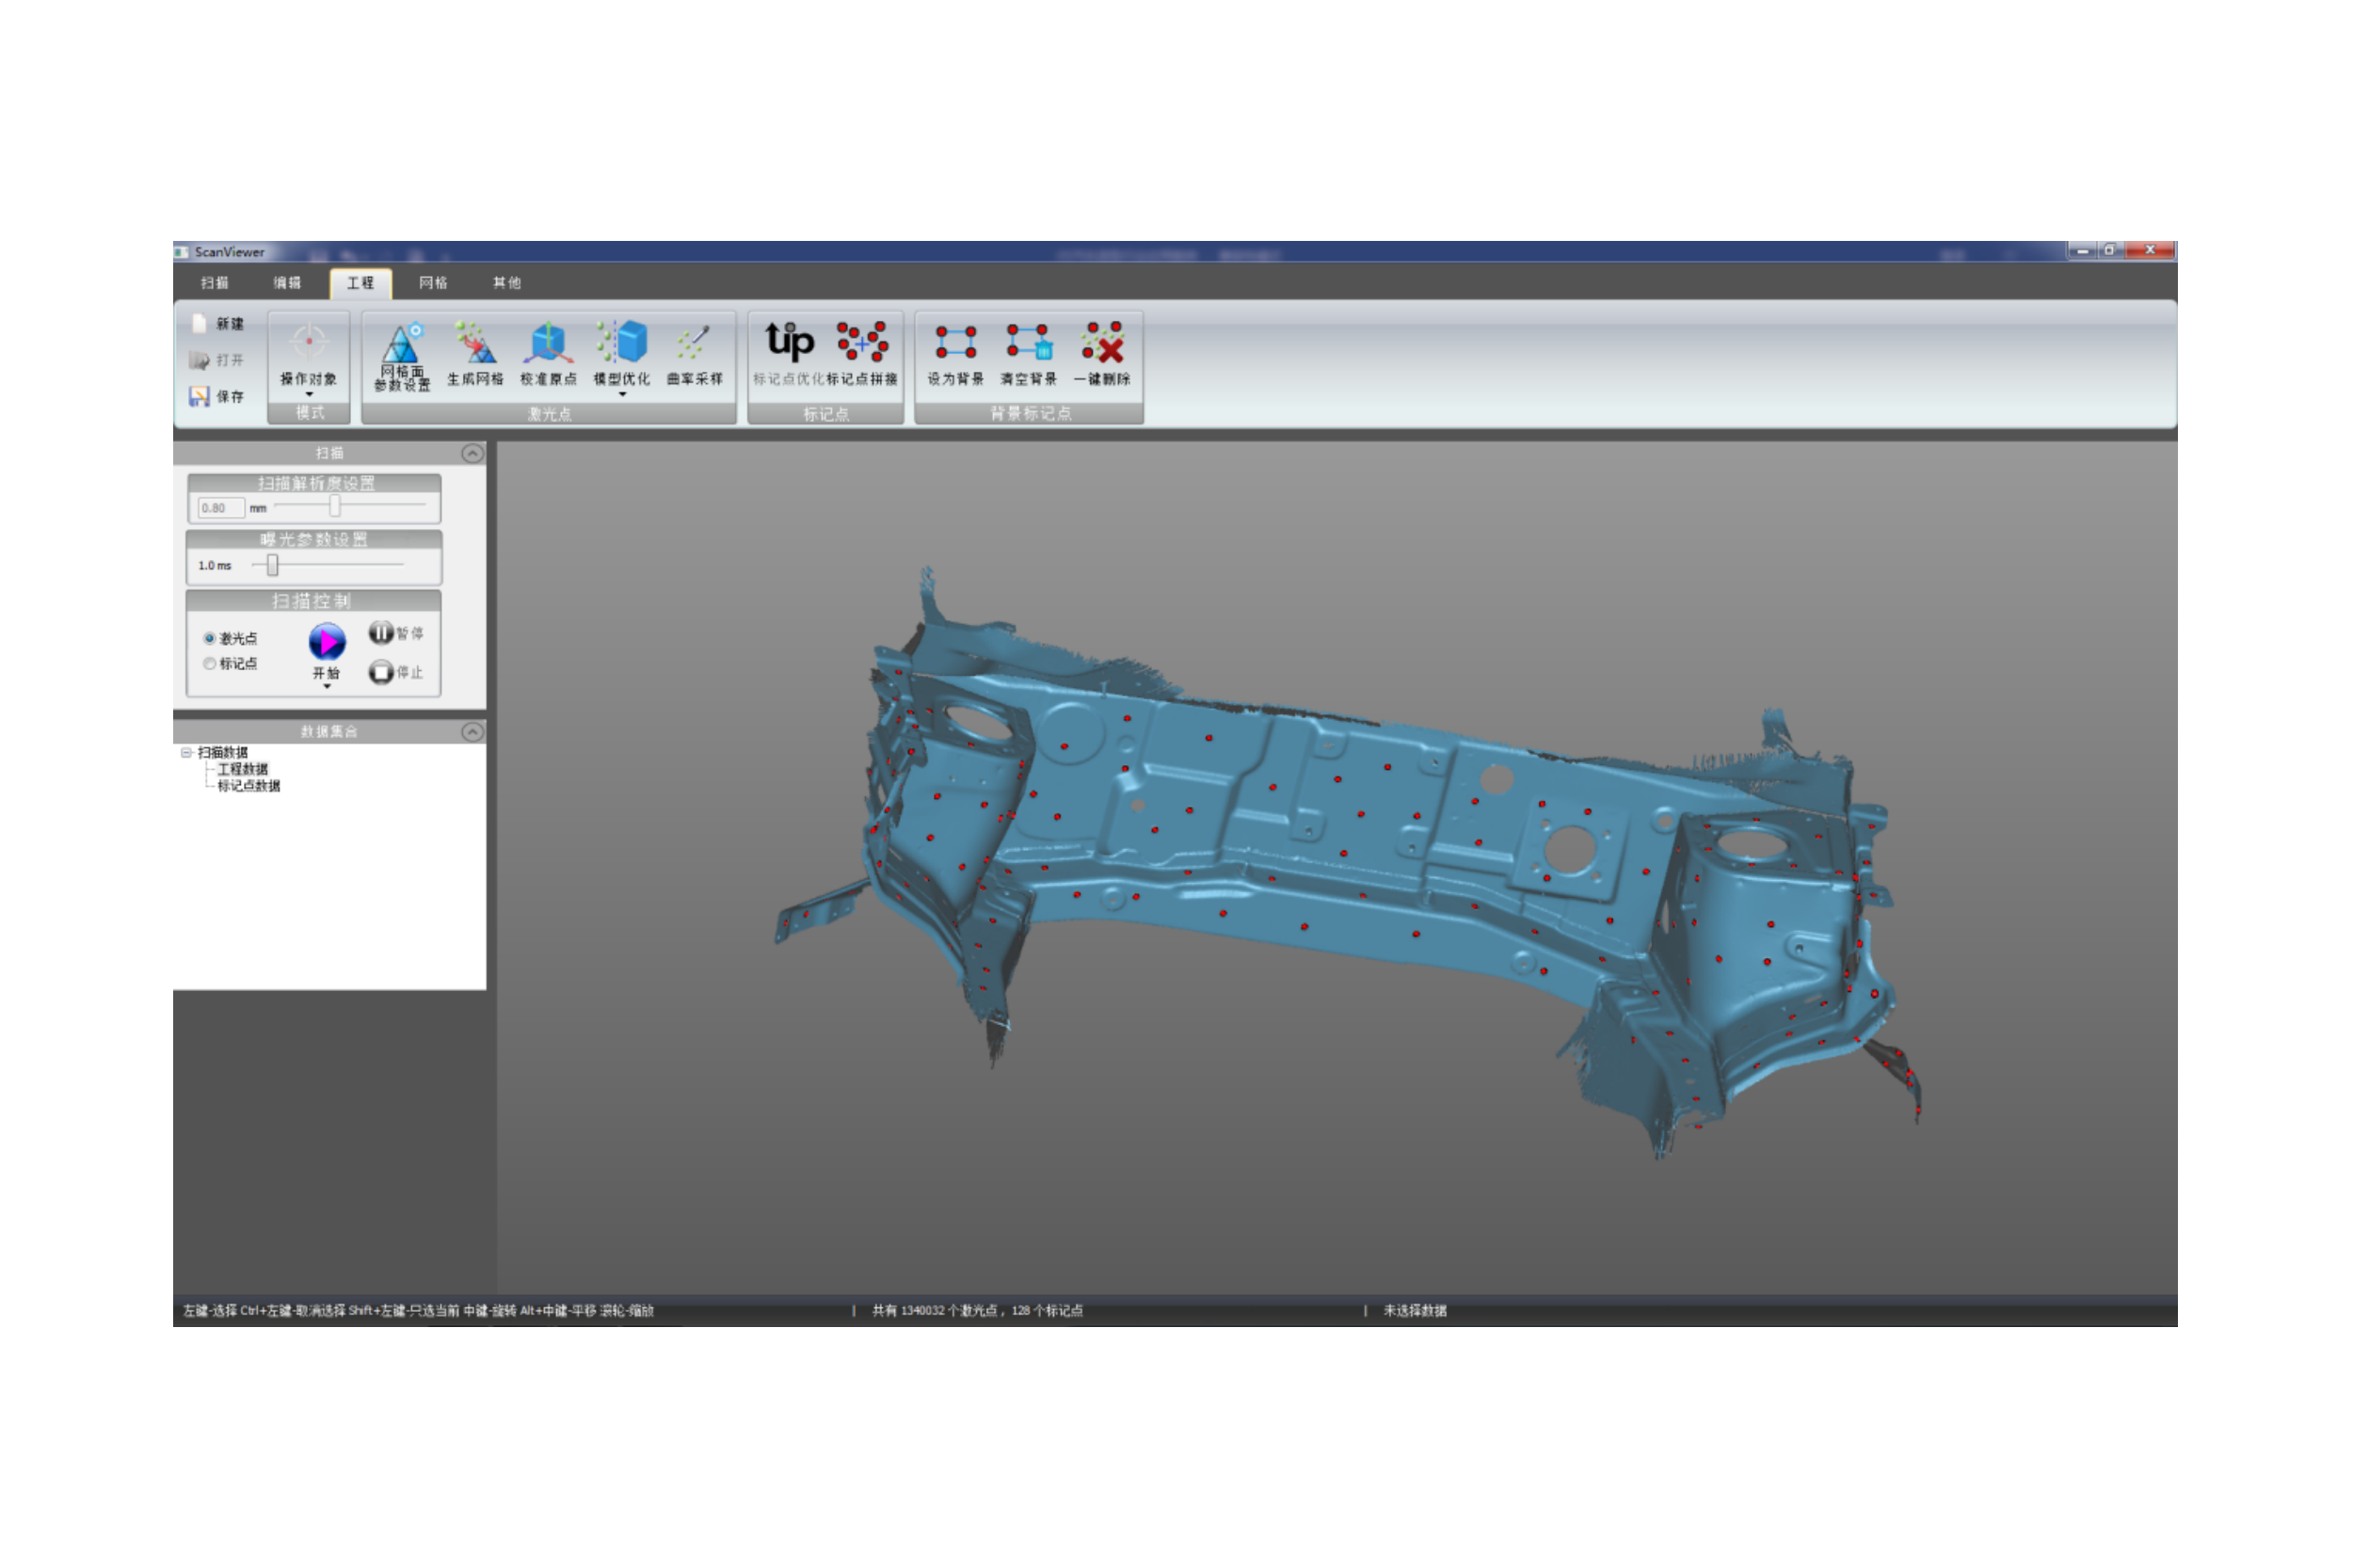Collapse the 数据集合 panel
2353x1568 pixels.
[472, 731]
